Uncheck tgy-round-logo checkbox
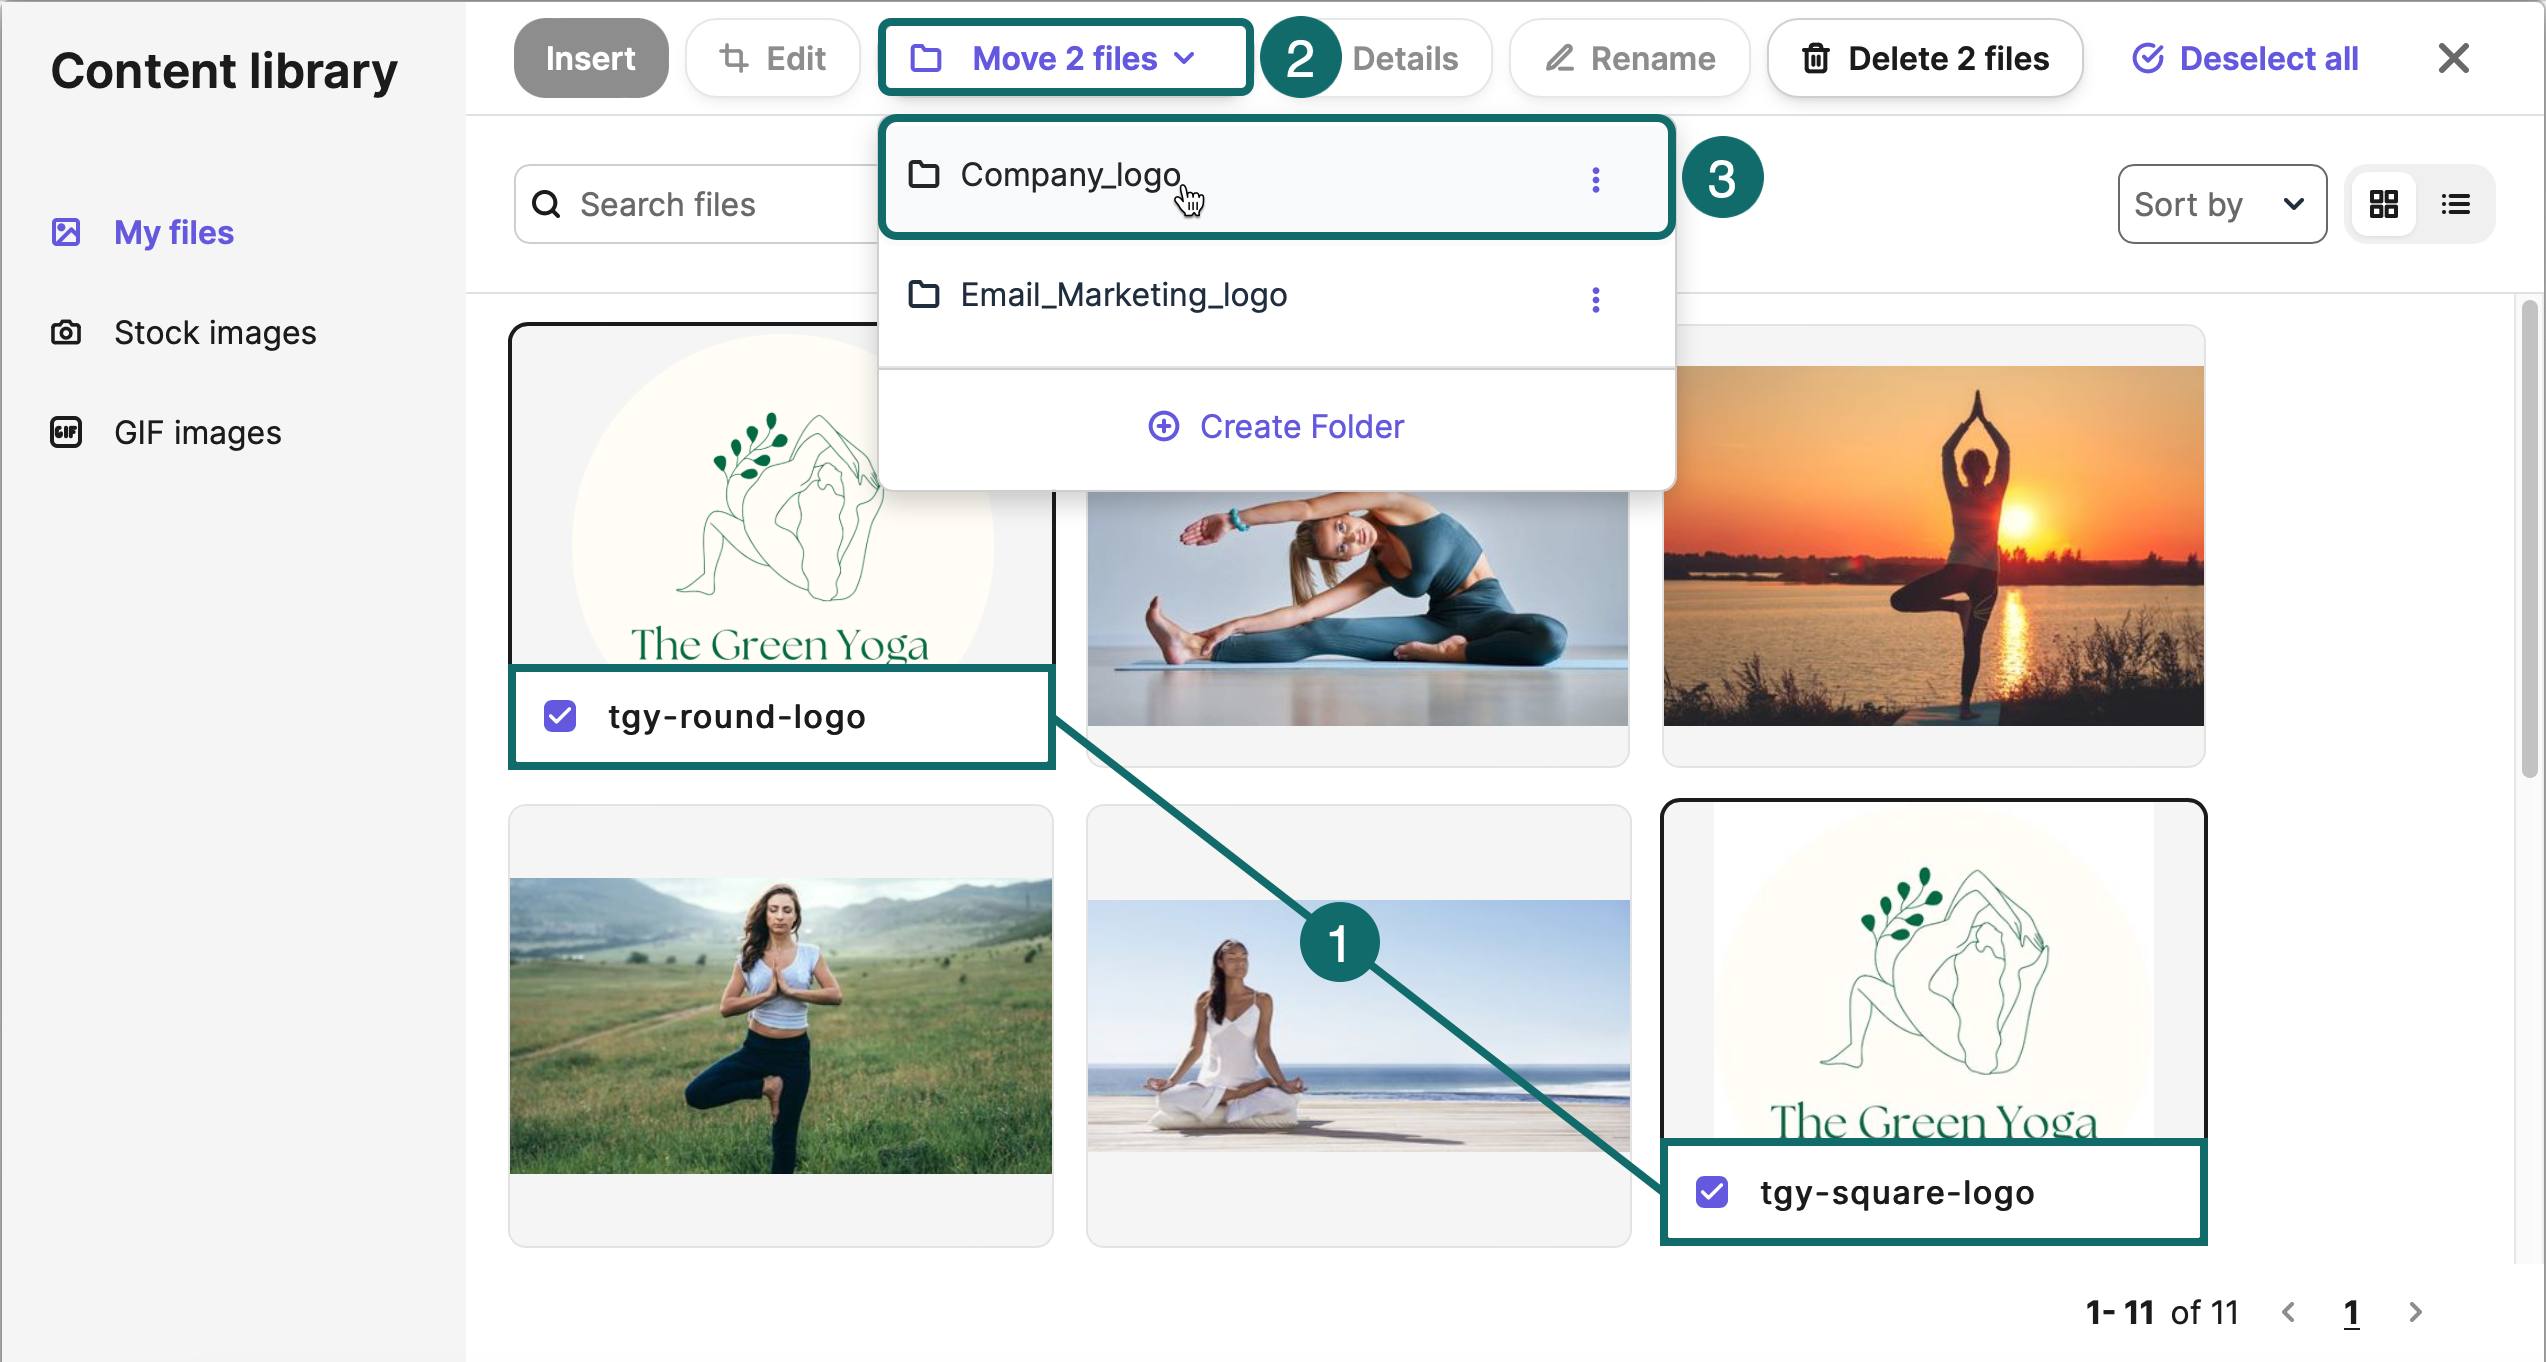 560,716
